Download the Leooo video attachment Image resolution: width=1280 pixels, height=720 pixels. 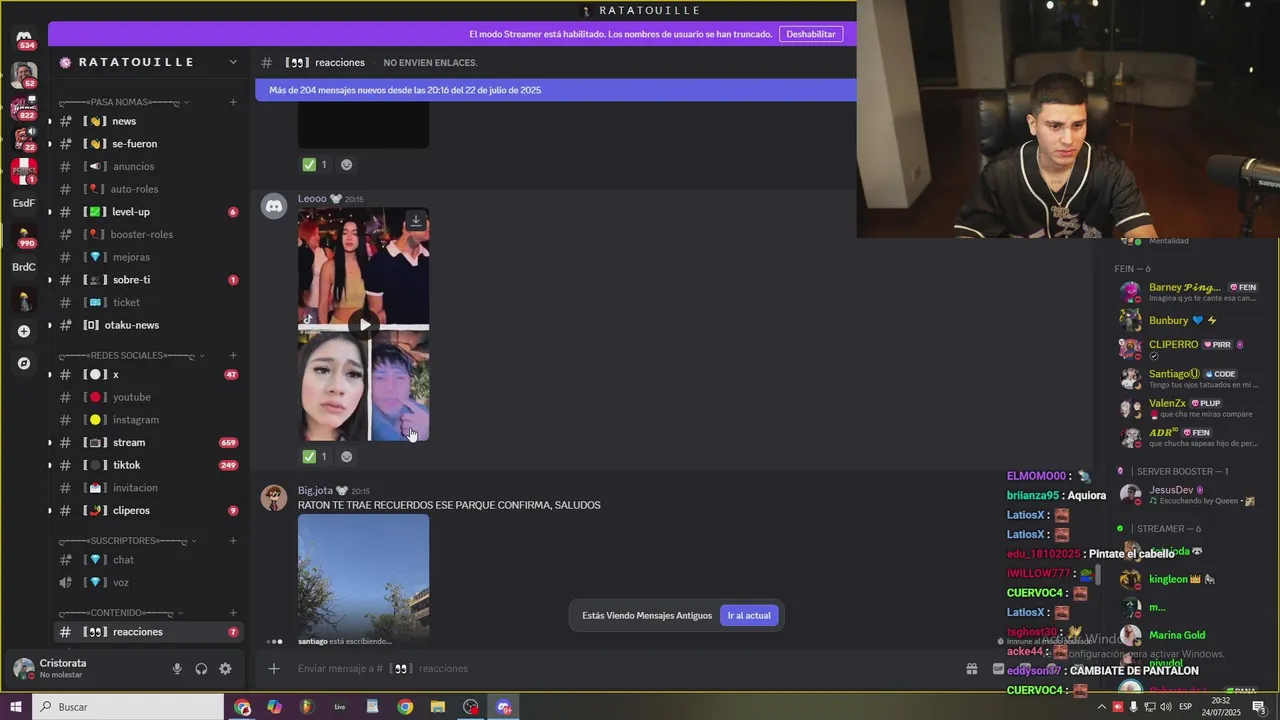coord(416,221)
